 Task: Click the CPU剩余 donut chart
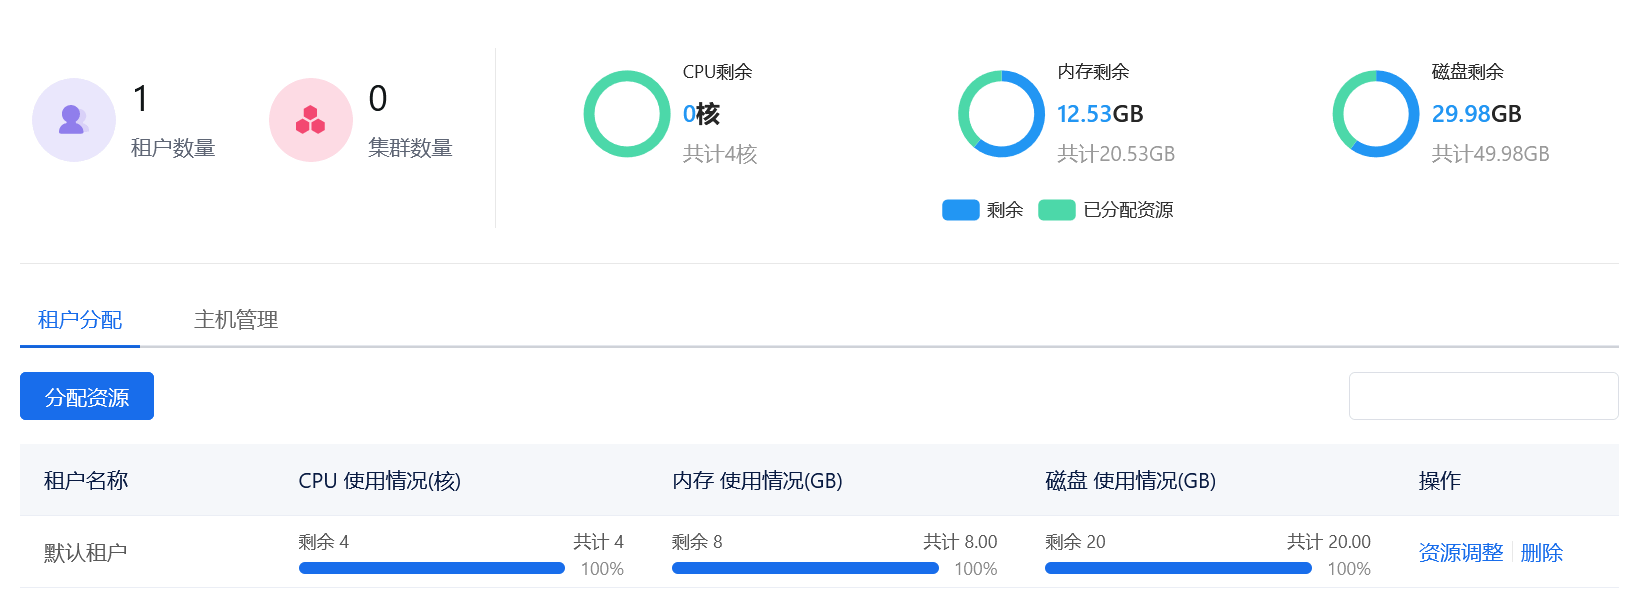pos(627,114)
